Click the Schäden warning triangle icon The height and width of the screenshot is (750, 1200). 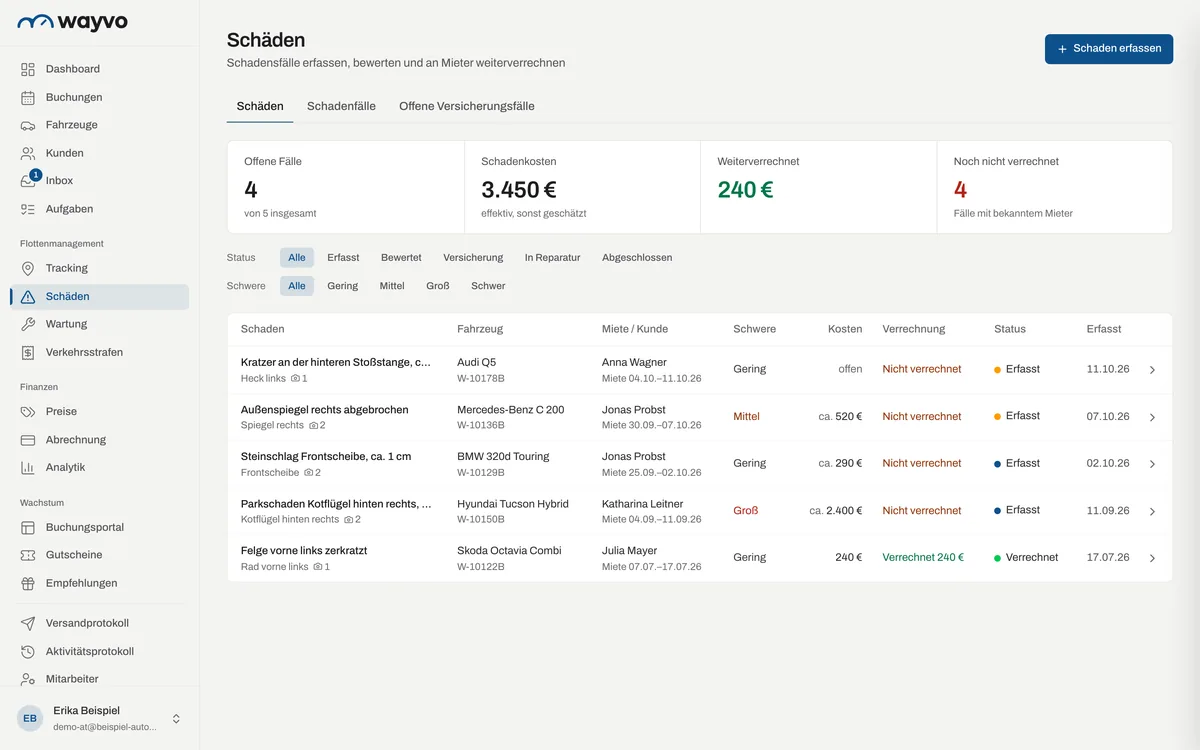click(28, 296)
